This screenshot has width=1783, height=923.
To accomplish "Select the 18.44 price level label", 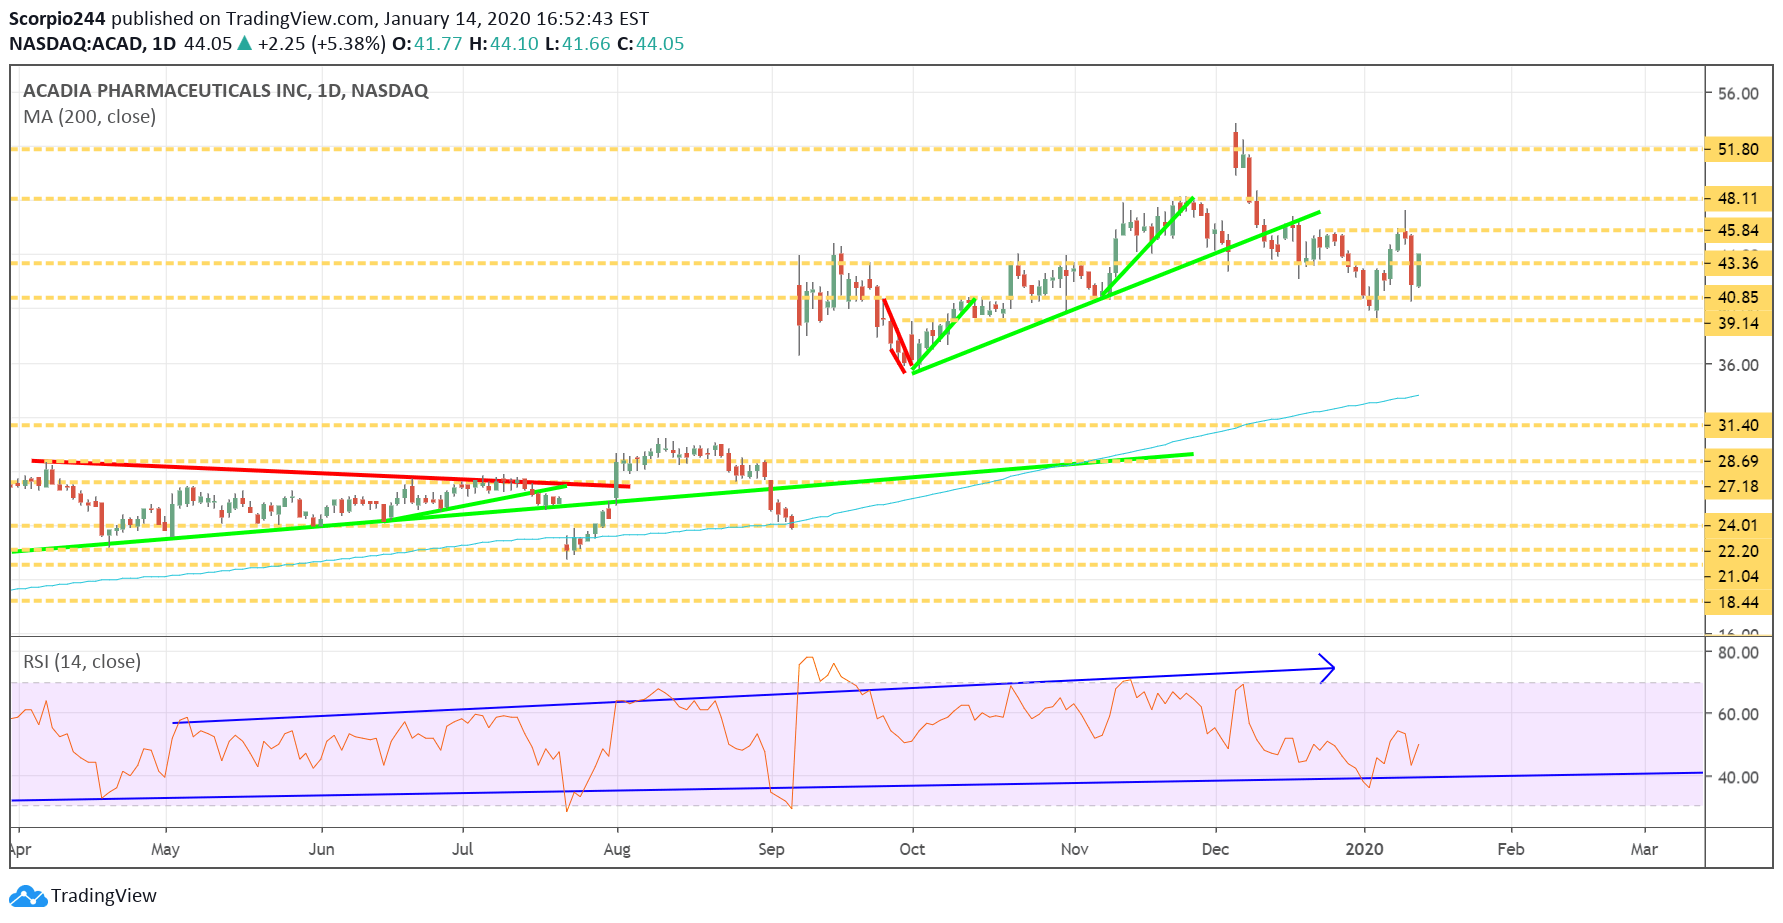I will (1738, 602).
